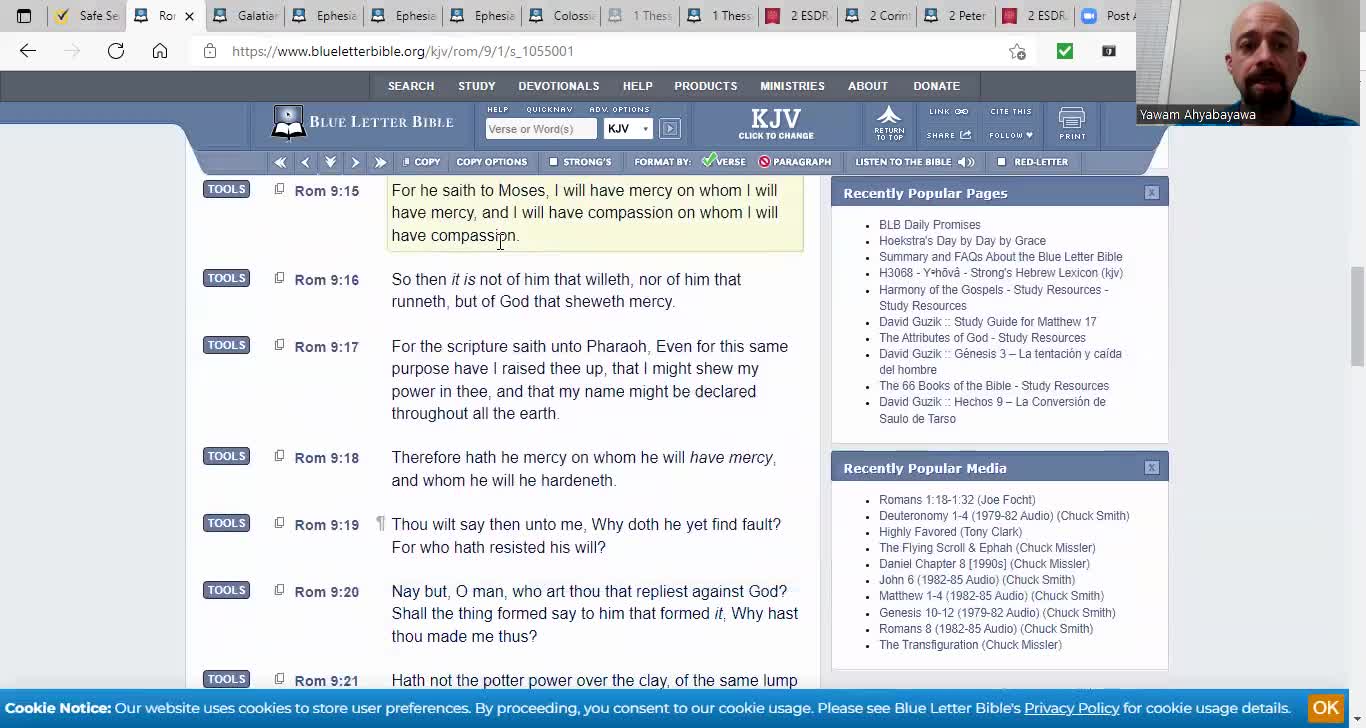Open the Ministries menu

pyautogui.click(x=792, y=86)
